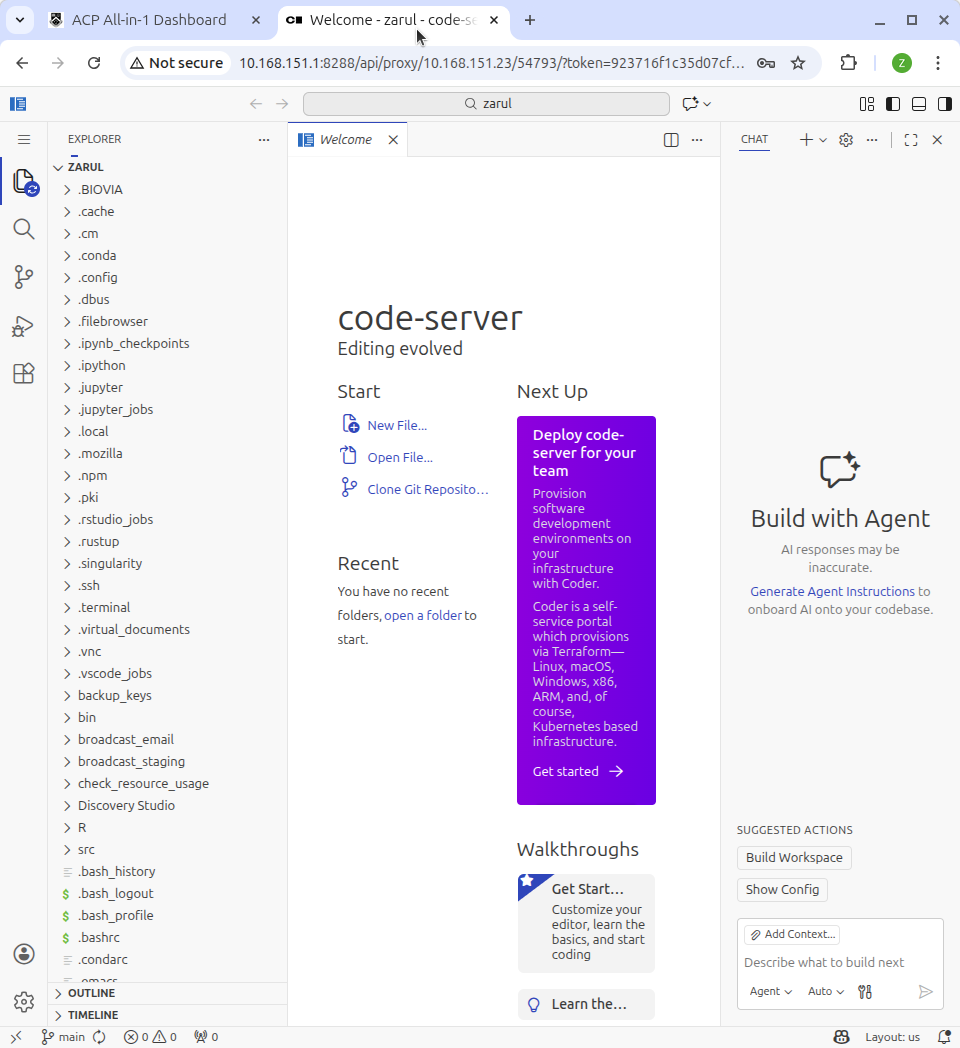This screenshot has height=1048, width=960.
Task: Open the Source Control view
Action: [x=24, y=277]
